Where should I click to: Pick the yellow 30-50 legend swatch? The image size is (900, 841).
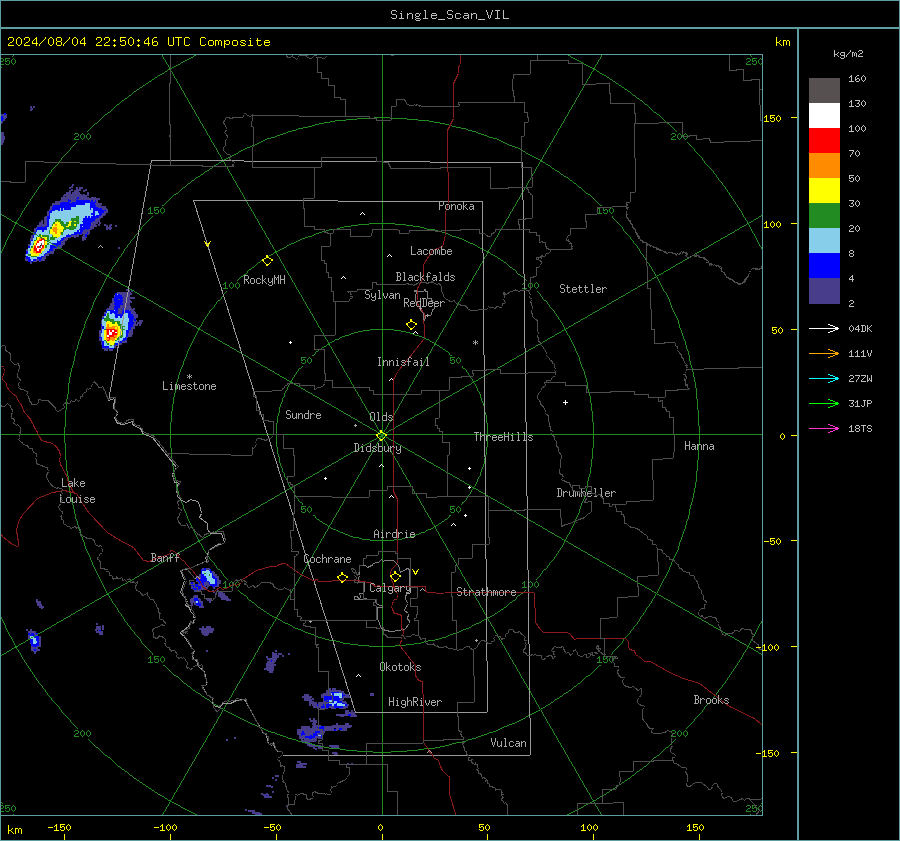[x=824, y=191]
